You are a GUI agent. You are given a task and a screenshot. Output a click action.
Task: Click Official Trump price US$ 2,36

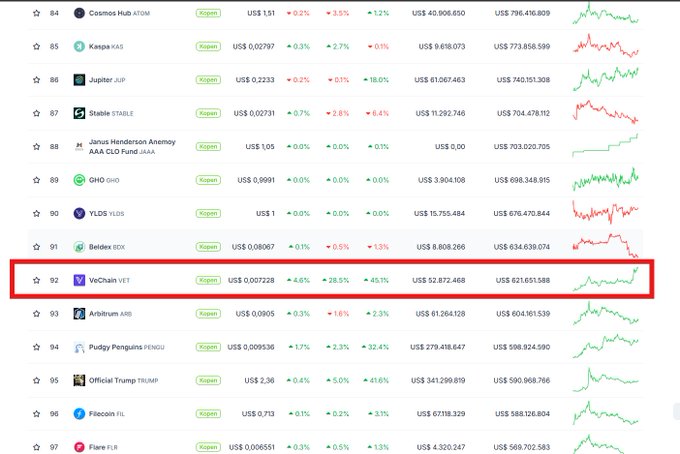259,380
